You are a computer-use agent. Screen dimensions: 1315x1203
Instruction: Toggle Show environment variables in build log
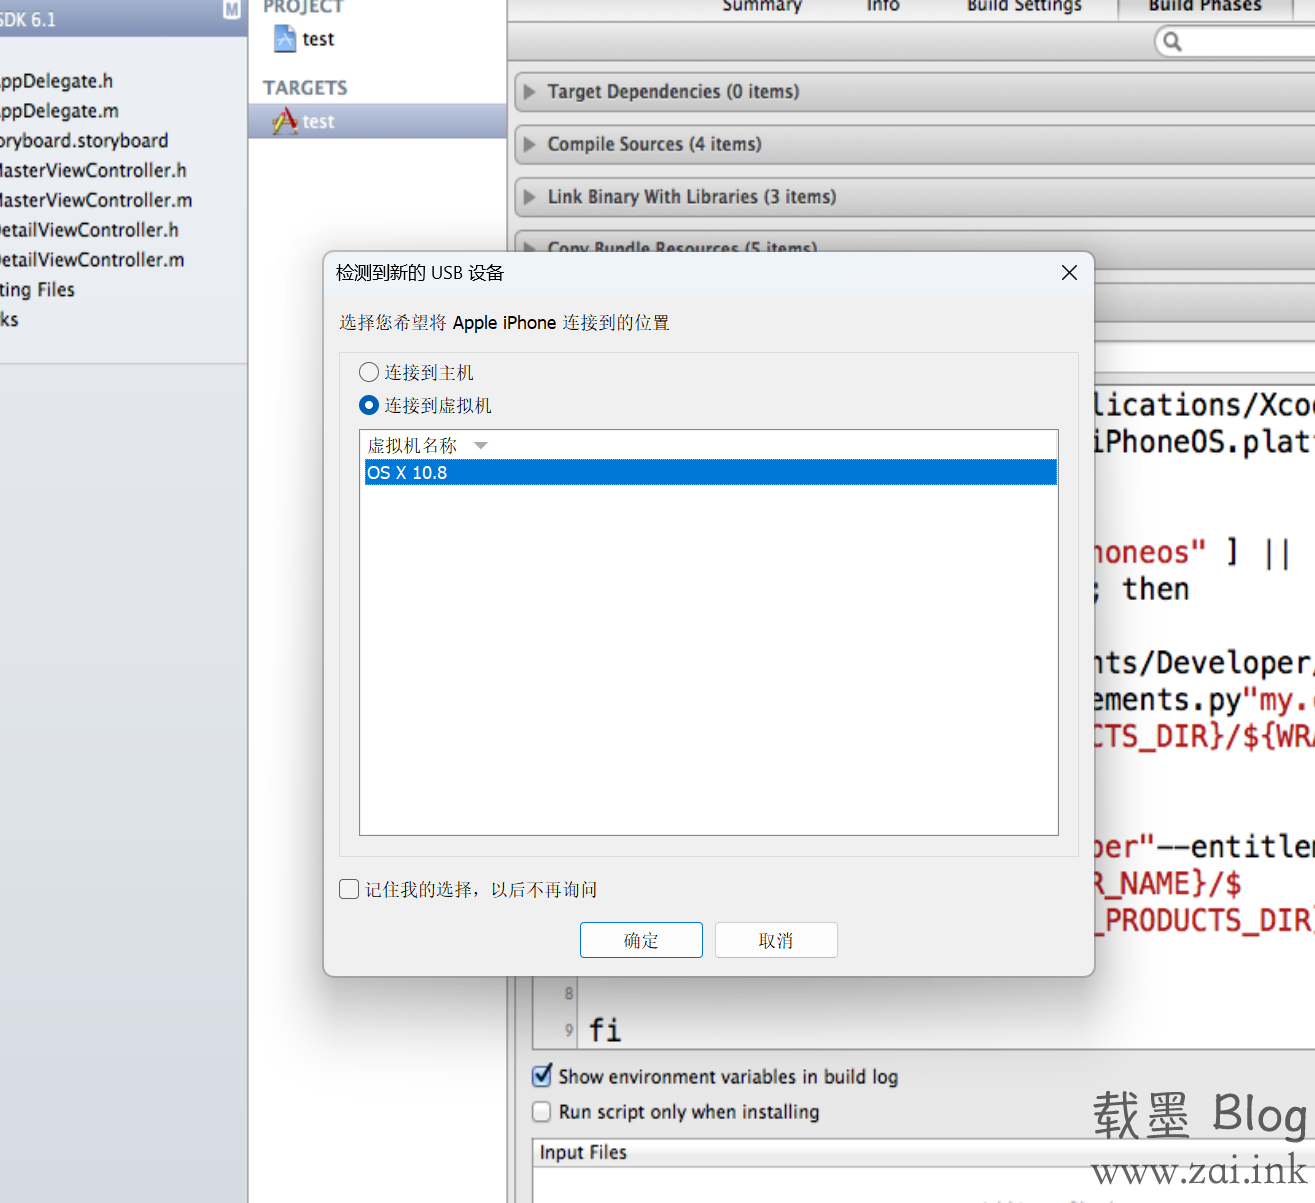click(x=542, y=1076)
